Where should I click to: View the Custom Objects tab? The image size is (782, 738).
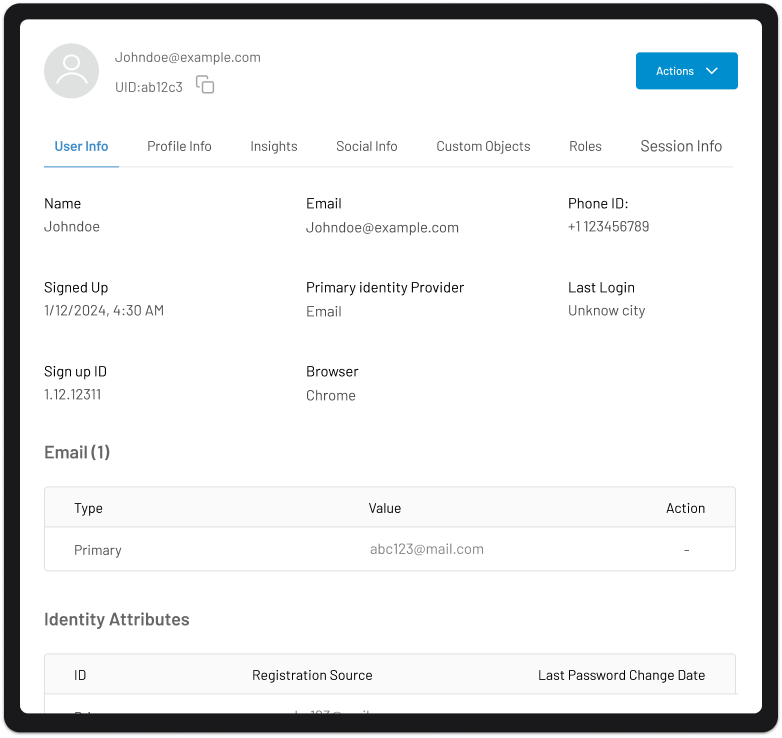483,146
